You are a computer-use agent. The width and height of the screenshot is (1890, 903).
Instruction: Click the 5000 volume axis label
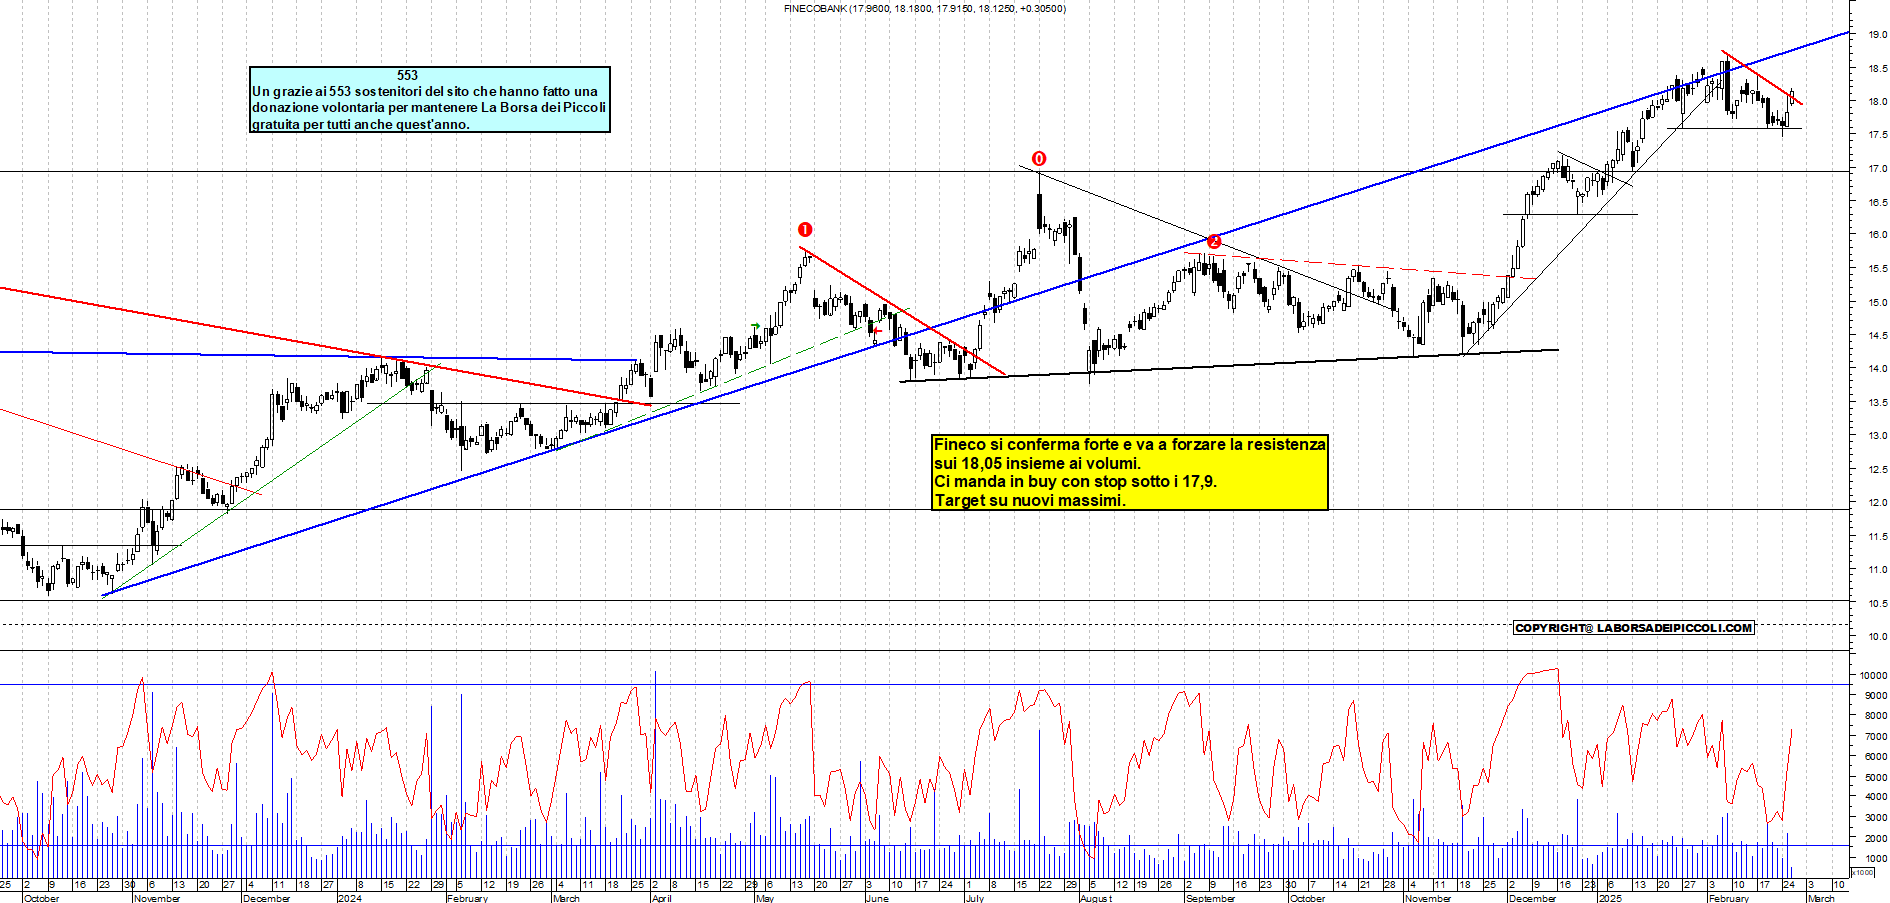[x=1876, y=777]
